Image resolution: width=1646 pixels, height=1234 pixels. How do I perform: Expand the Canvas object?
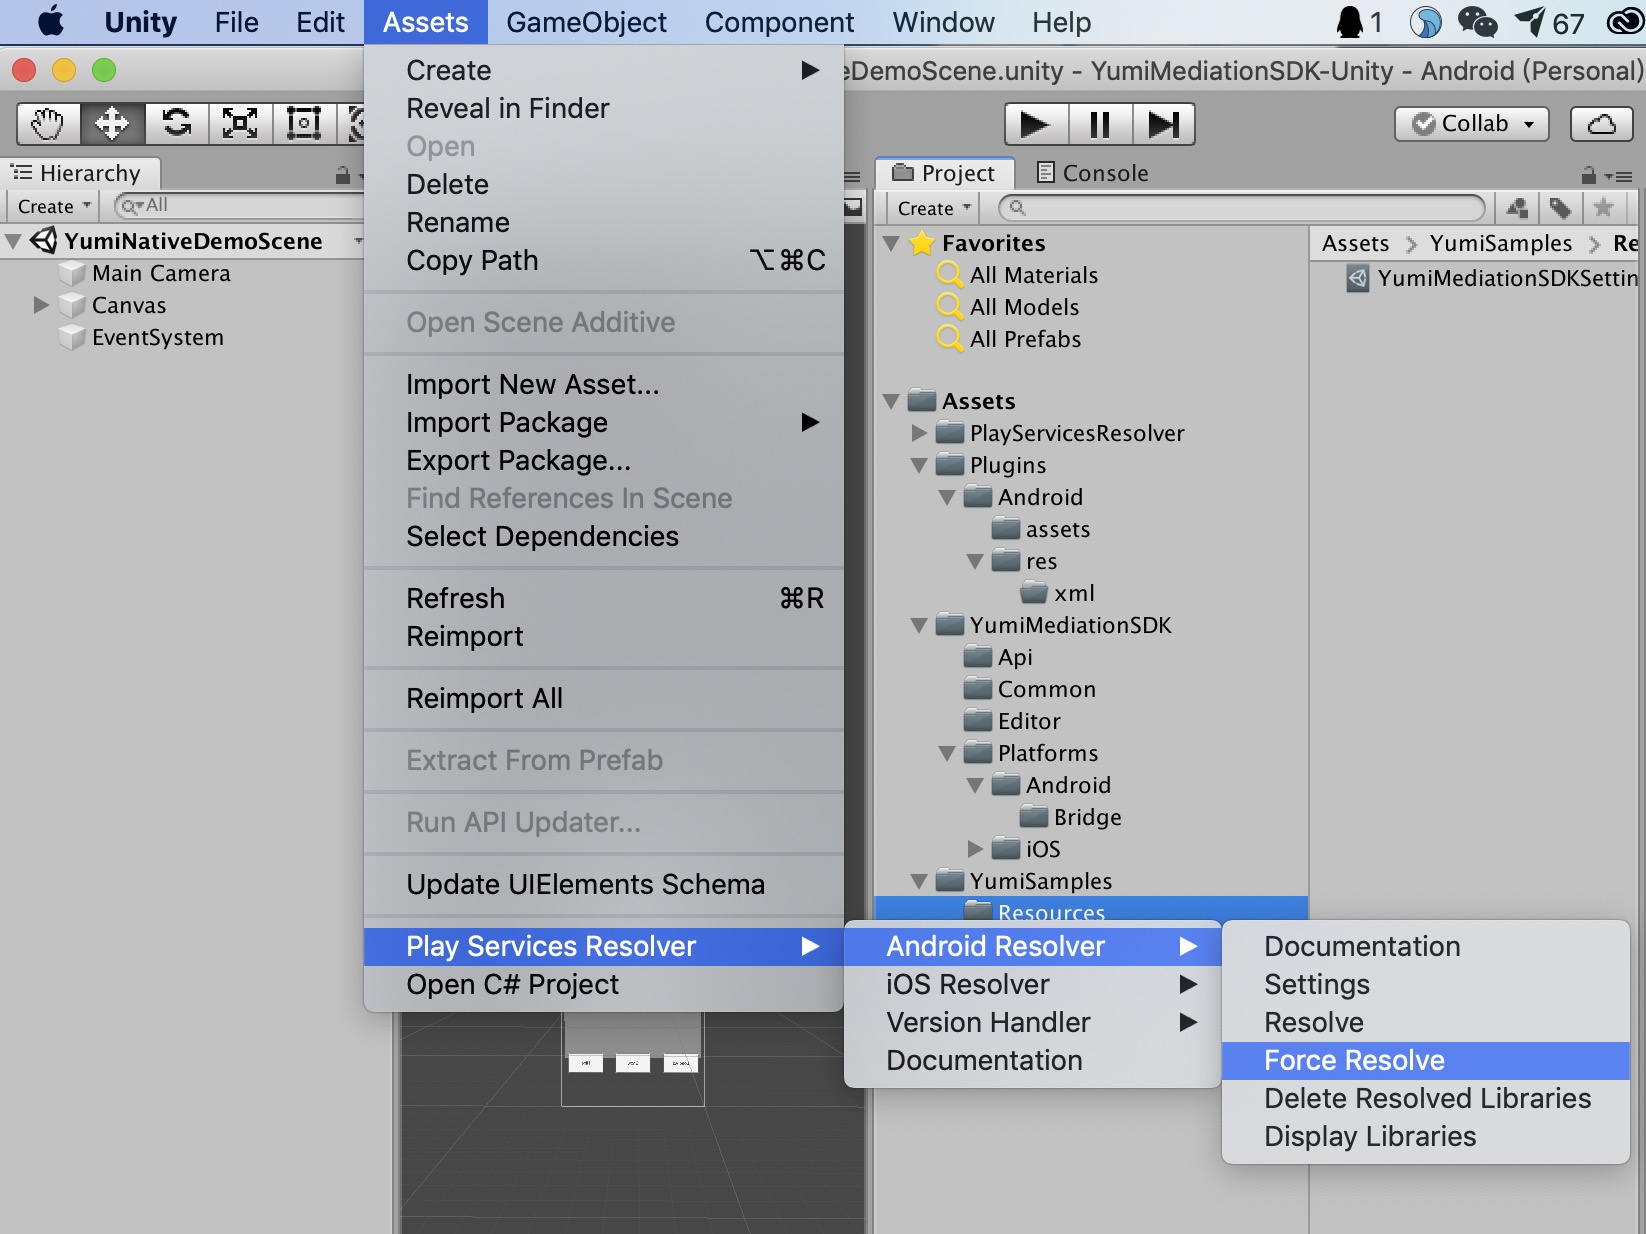pyautogui.click(x=41, y=305)
